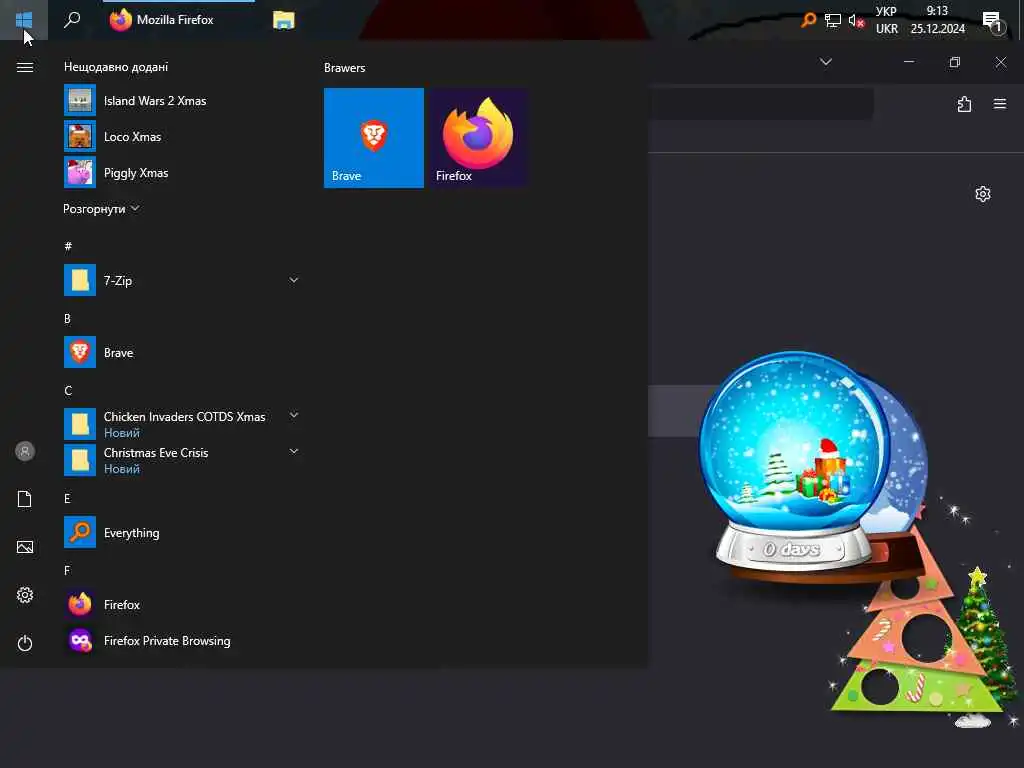Open Firefox list-all-tabs chevron
The height and width of the screenshot is (768, 1024).
pyautogui.click(x=825, y=62)
